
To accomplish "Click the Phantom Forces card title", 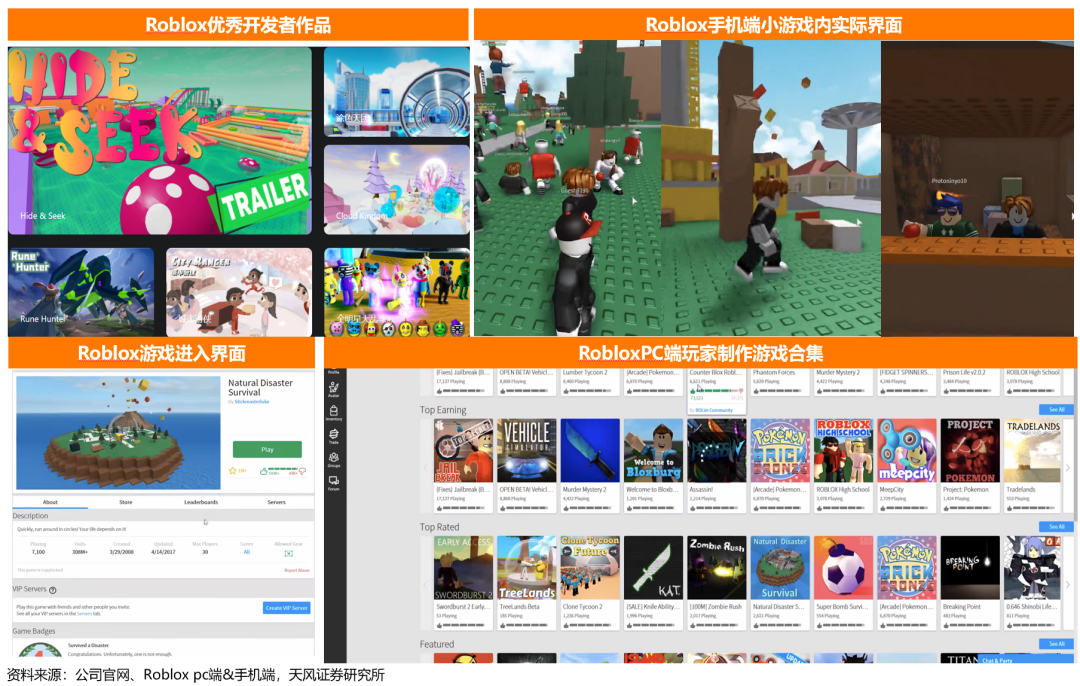I will pos(773,373).
